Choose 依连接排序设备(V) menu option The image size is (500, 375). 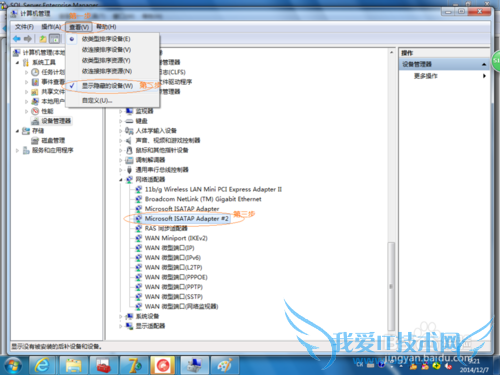(x=106, y=50)
